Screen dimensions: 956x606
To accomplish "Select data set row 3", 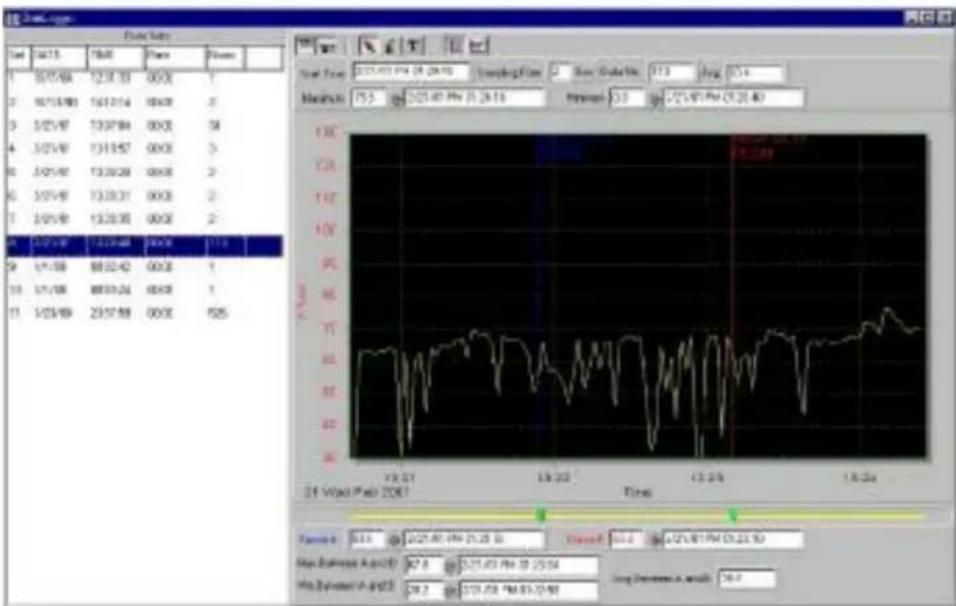I will tap(144, 126).
